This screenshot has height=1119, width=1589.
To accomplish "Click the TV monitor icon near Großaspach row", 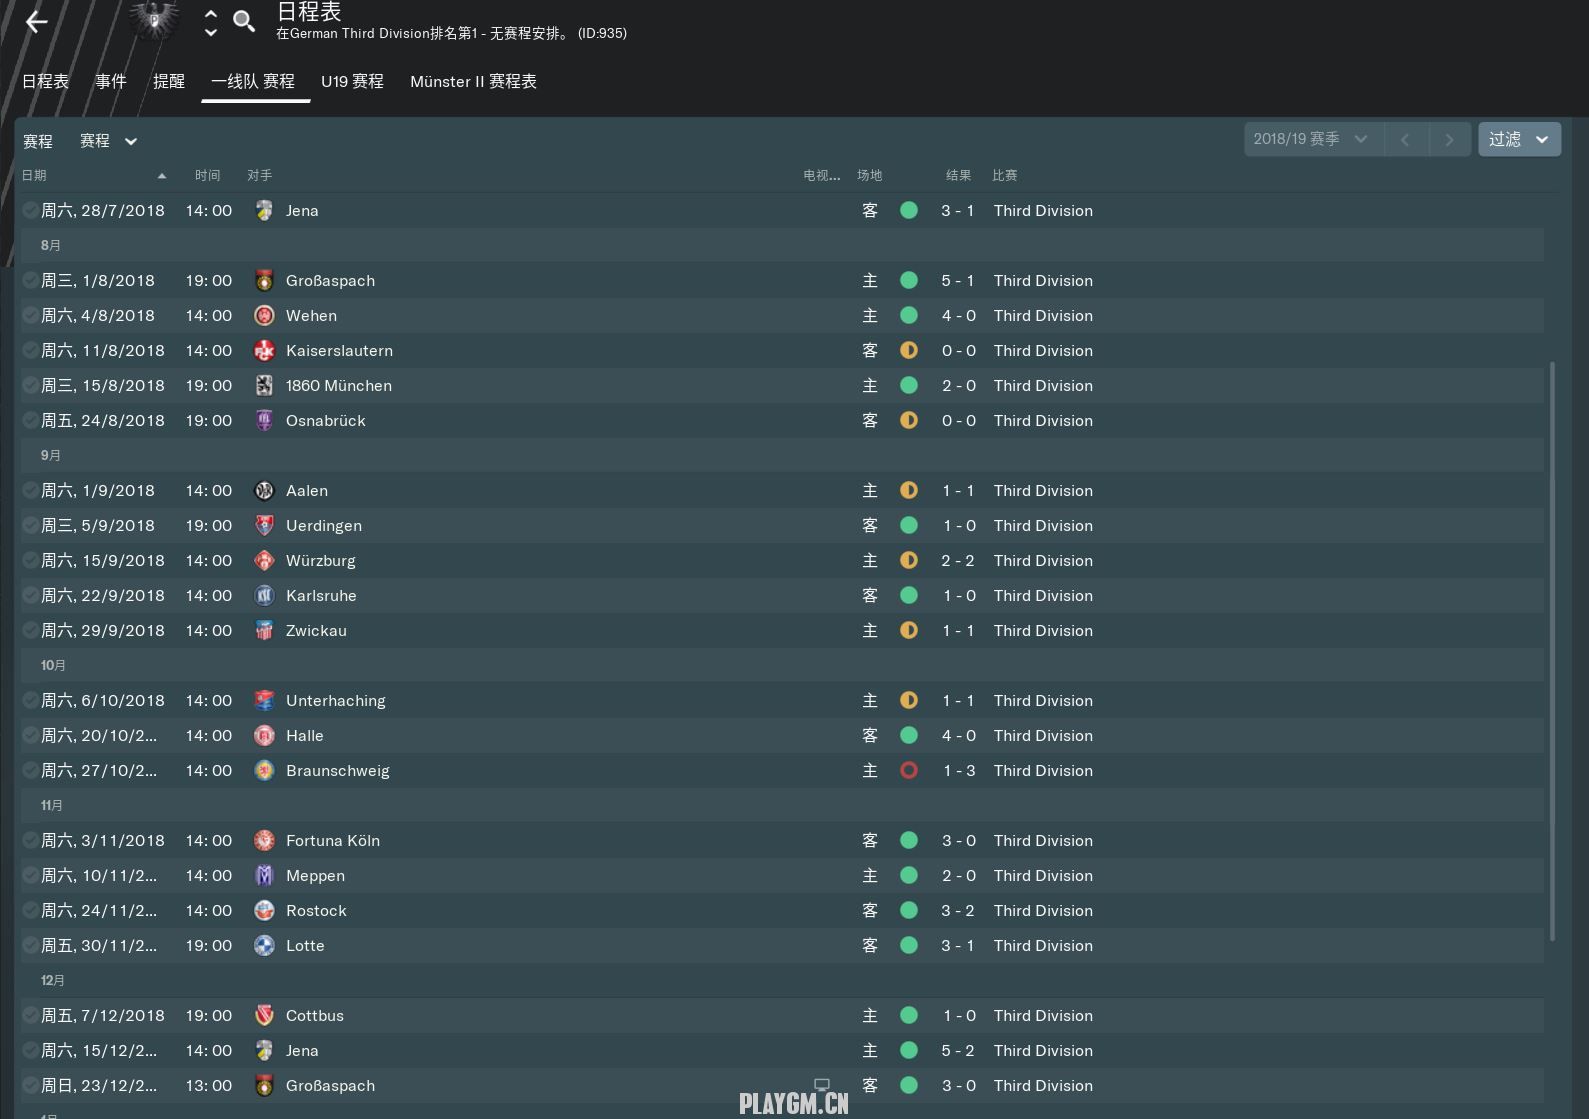I will 822,1085.
